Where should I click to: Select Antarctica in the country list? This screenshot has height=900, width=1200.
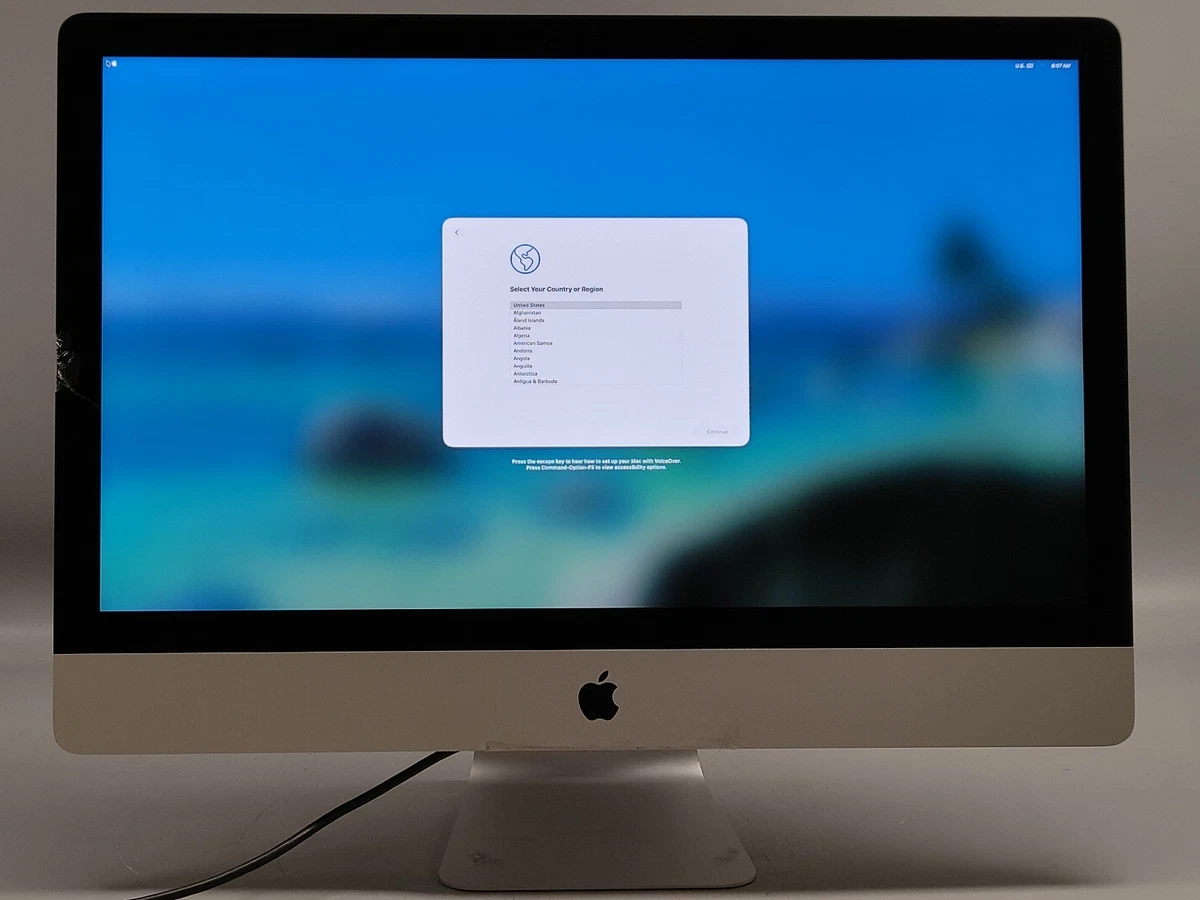[x=596, y=374]
